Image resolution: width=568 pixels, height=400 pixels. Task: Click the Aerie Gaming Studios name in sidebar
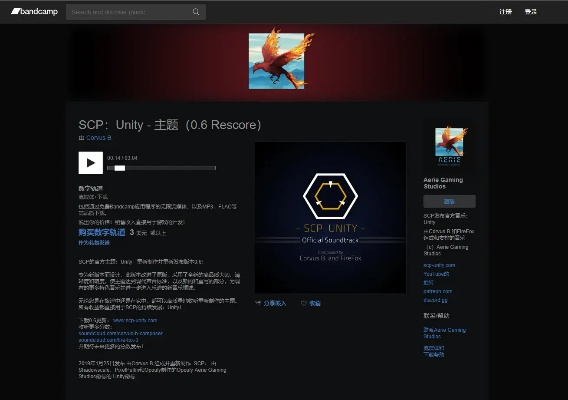coord(443,183)
